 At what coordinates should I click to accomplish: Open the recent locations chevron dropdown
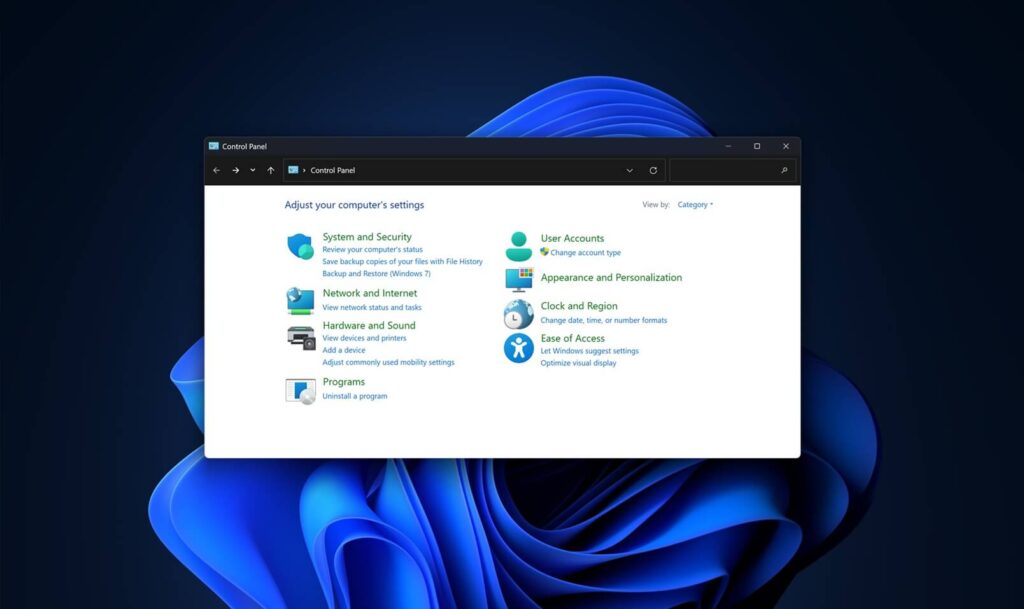coord(252,170)
